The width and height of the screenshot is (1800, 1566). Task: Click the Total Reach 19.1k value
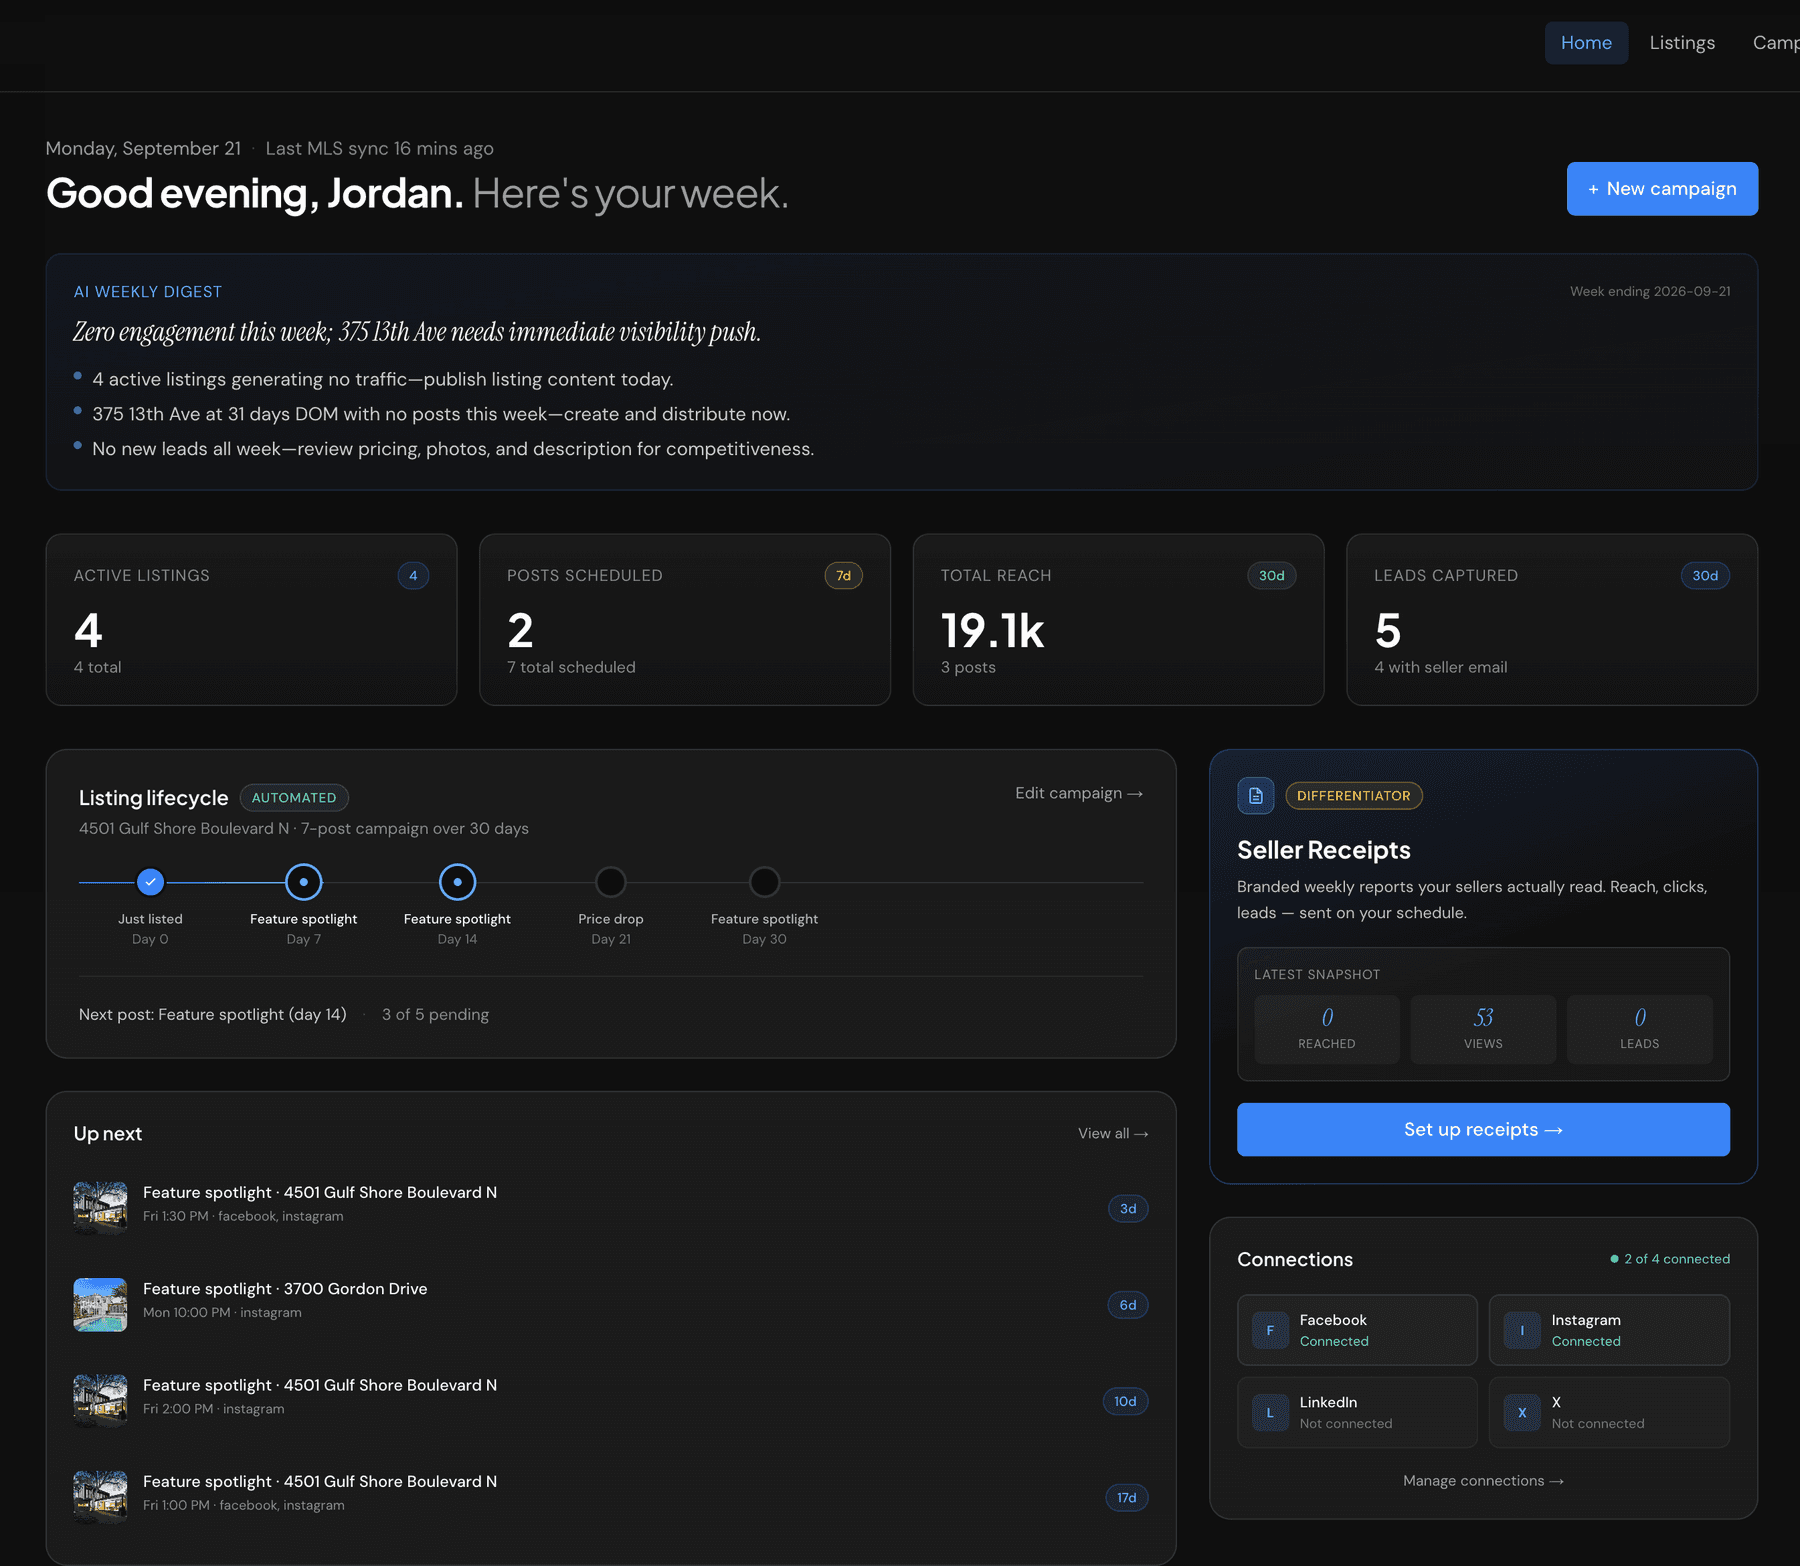pos(992,631)
